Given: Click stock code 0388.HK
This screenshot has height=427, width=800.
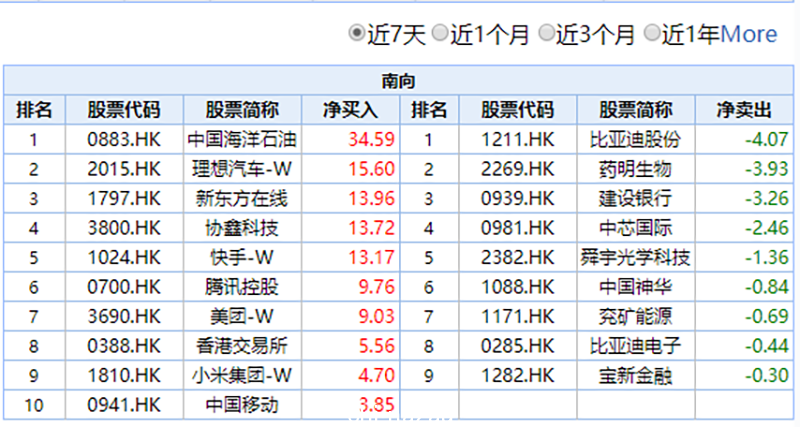Looking at the screenshot, I should pyautogui.click(x=124, y=346).
